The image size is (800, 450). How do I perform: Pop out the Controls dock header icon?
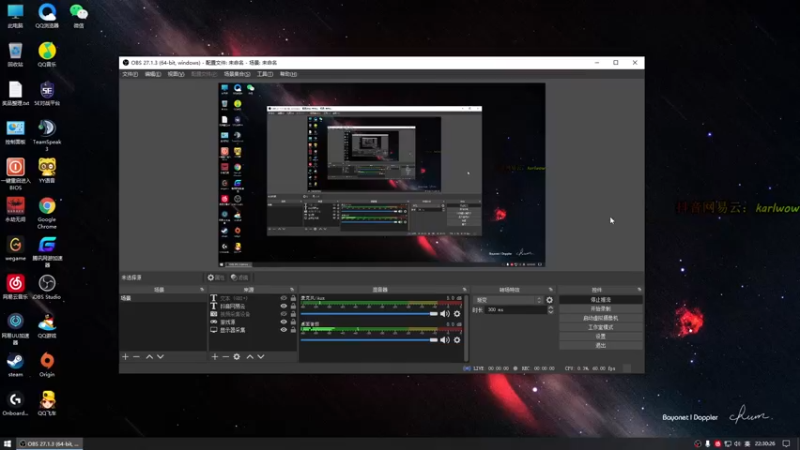639,290
